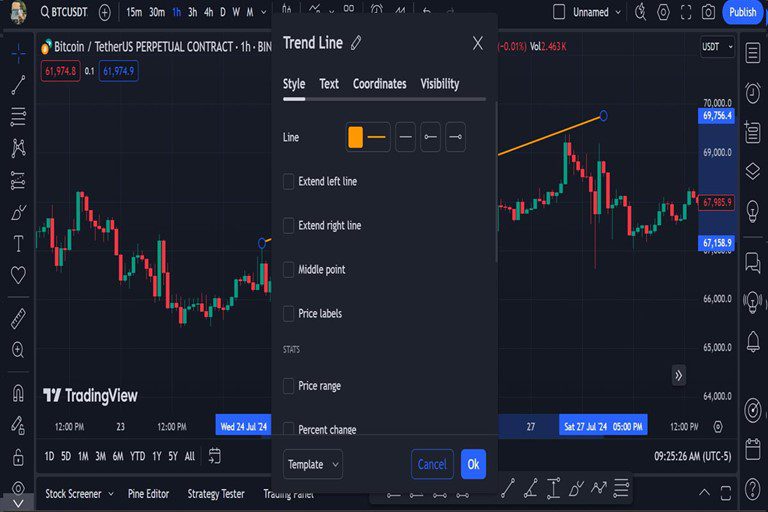Open the watchlist panel
The height and width of the screenshot is (512, 768).
tap(753, 53)
